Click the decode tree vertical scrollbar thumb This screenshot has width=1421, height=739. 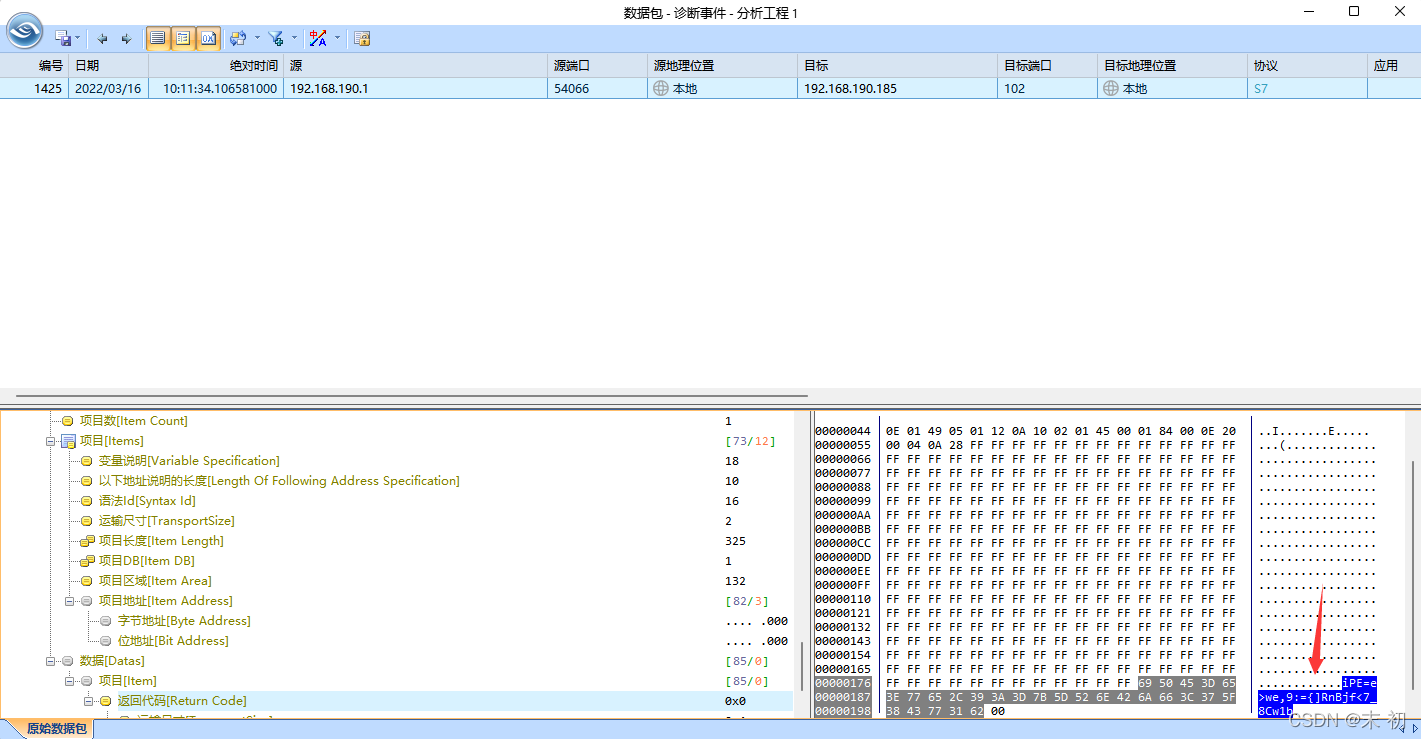click(801, 667)
